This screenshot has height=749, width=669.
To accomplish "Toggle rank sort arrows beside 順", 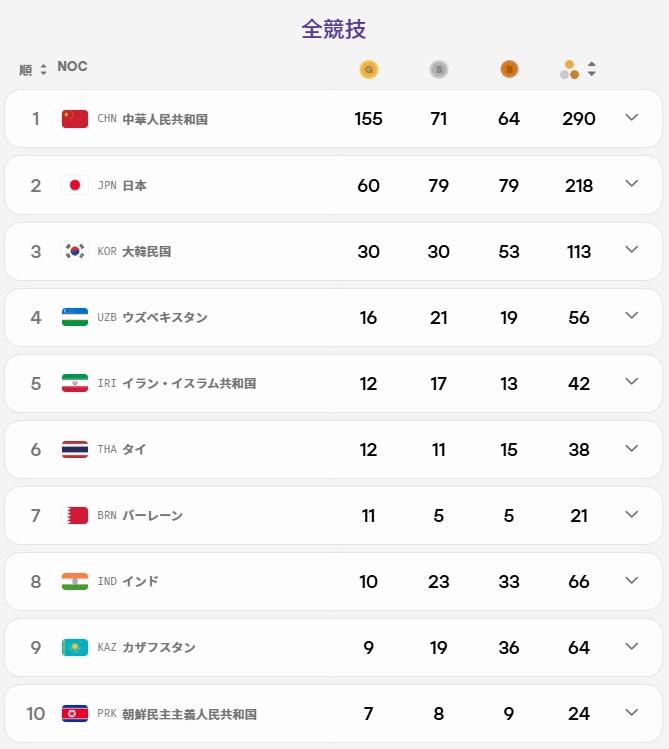I will [43, 70].
